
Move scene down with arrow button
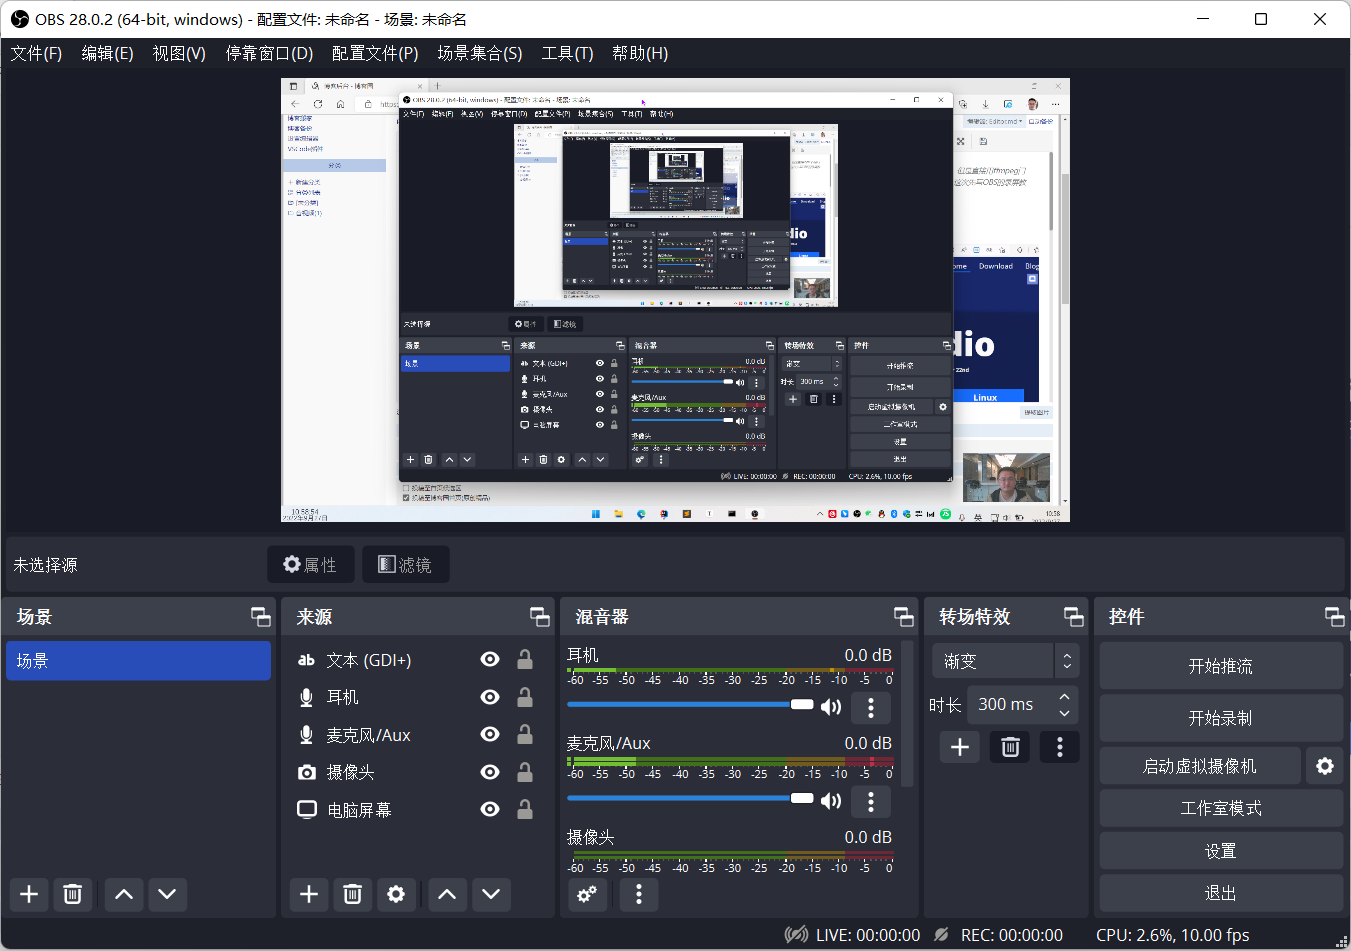[x=168, y=894]
